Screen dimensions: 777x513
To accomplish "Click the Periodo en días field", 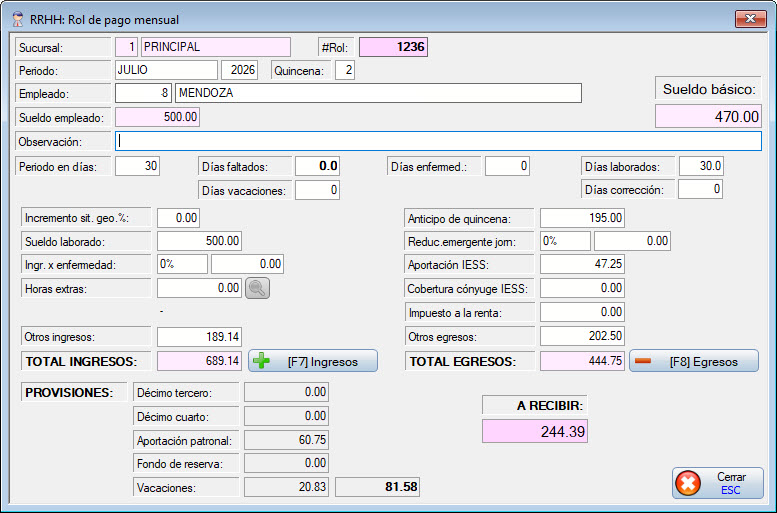I will click(137, 166).
